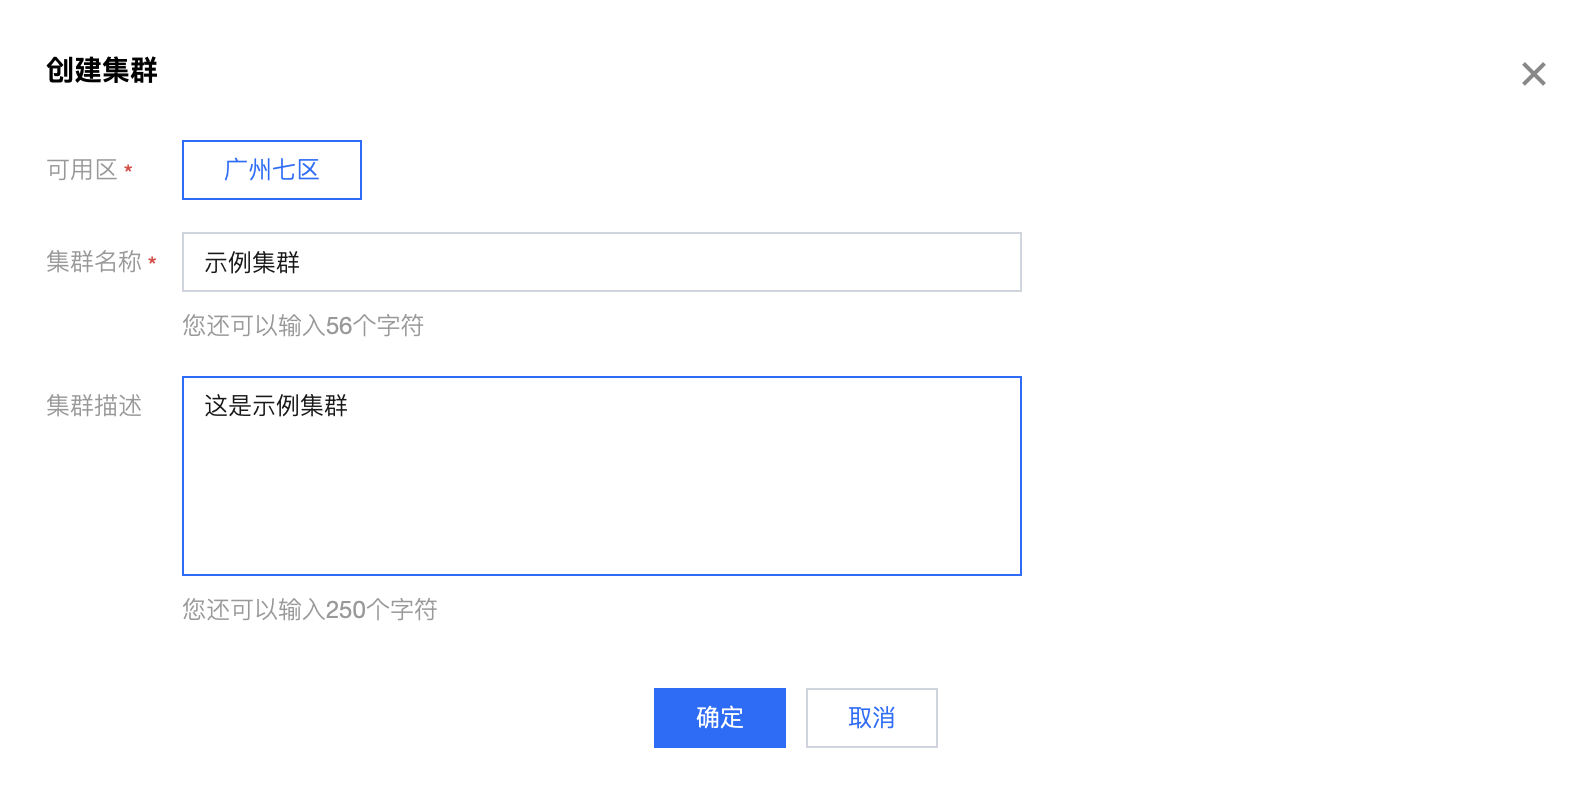
Task: Click the 您还可以输入250个字符 hint text
Action: coord(309,610)
